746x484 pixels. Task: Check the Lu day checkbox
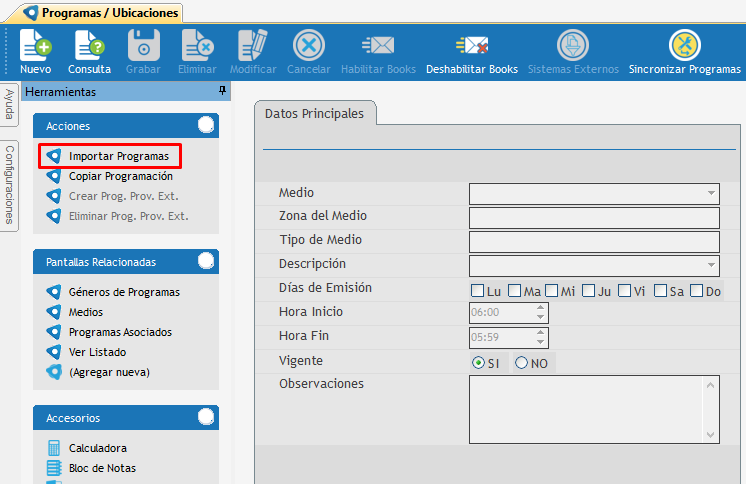479,292
